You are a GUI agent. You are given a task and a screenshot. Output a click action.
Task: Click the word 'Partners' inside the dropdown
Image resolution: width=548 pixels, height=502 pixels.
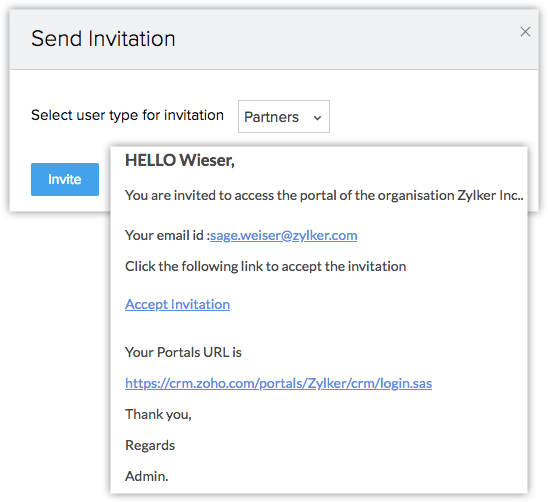(272, 117)
